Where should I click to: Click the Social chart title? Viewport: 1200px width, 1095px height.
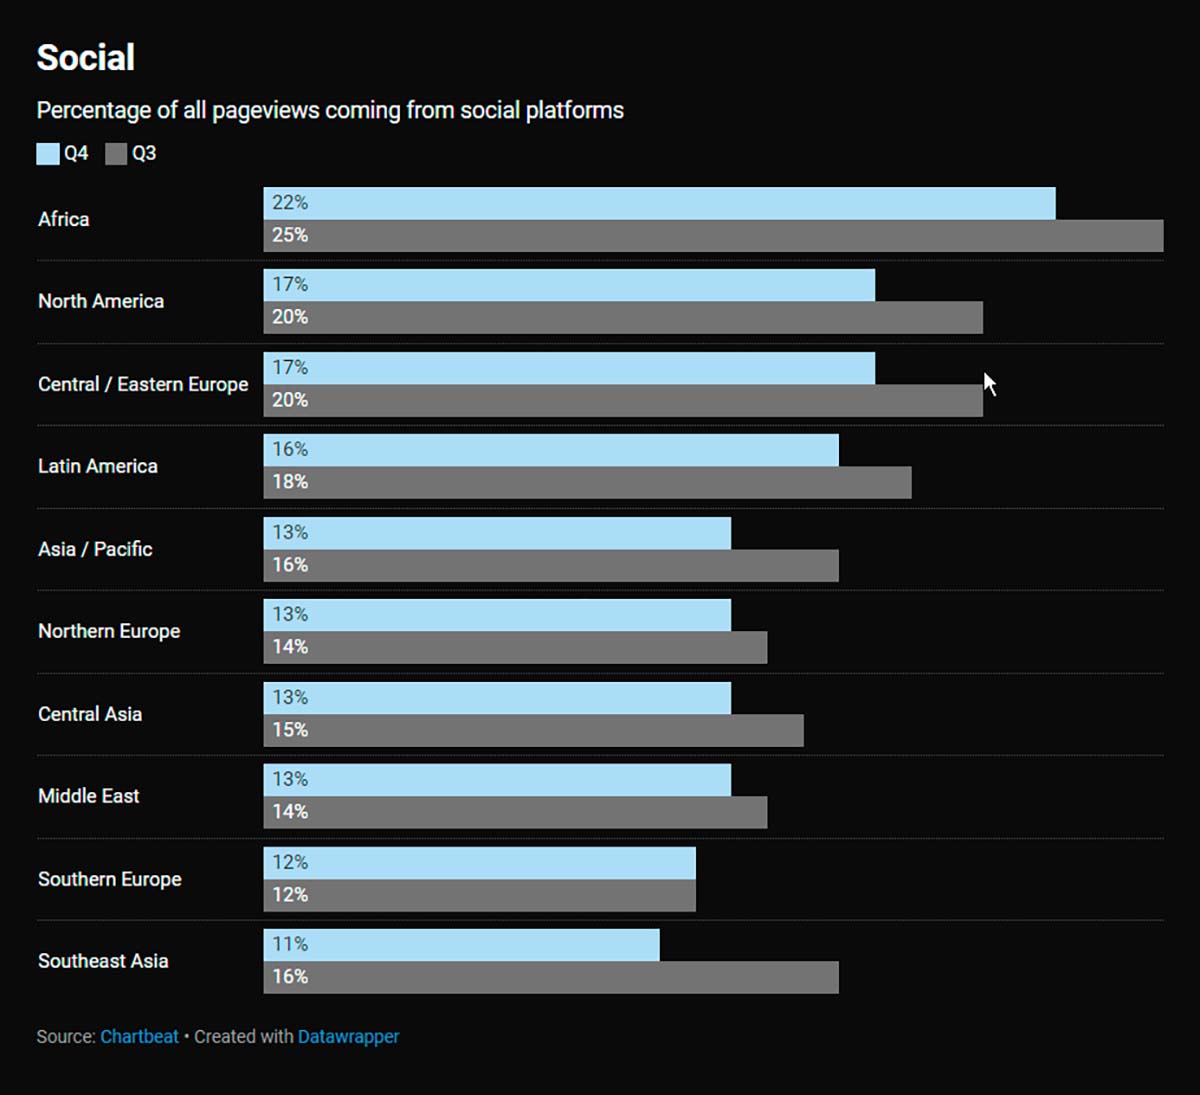(86, 58)
